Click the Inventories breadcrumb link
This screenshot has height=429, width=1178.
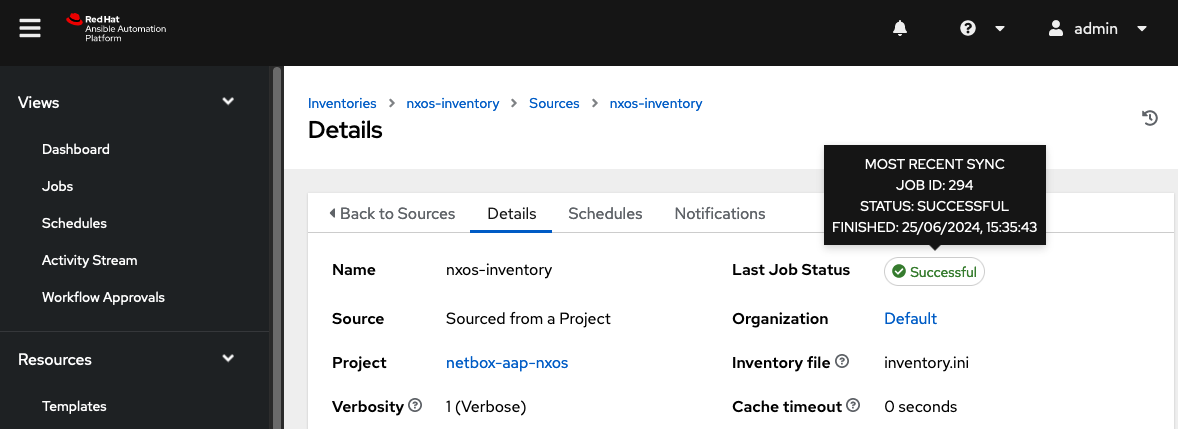[x=342, y=104]
